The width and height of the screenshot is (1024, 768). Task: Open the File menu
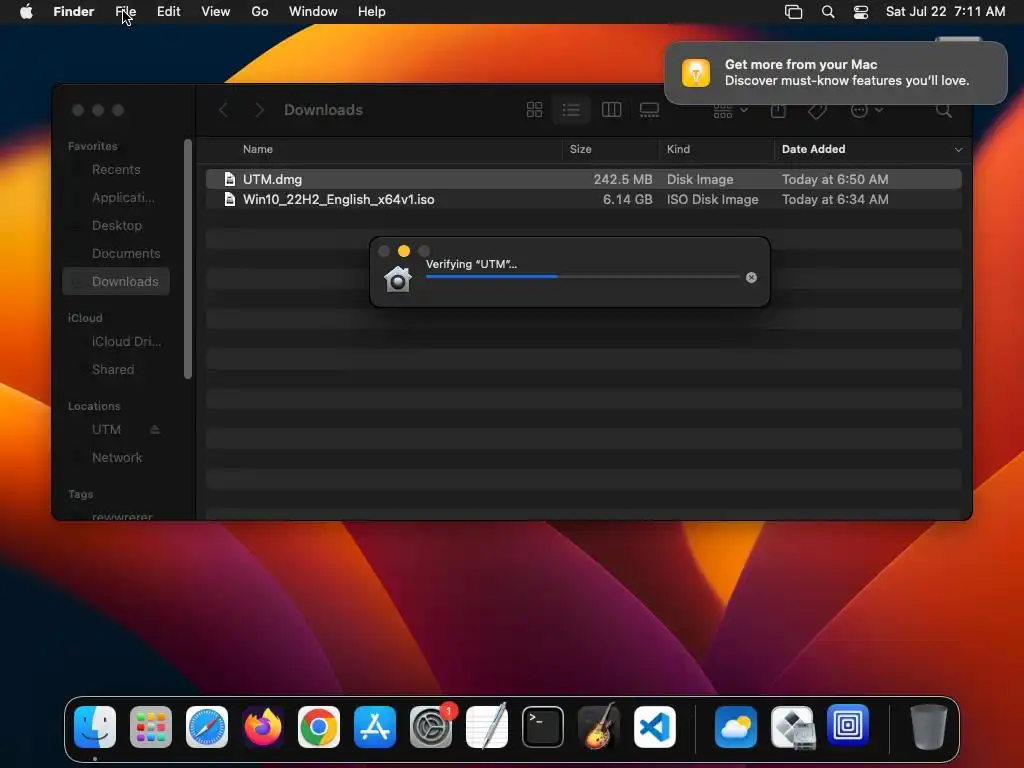tap(125, 12)
